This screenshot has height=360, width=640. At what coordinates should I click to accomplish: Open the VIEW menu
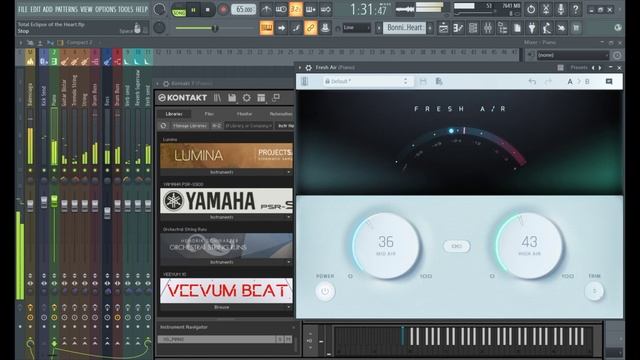coord(86,9)
